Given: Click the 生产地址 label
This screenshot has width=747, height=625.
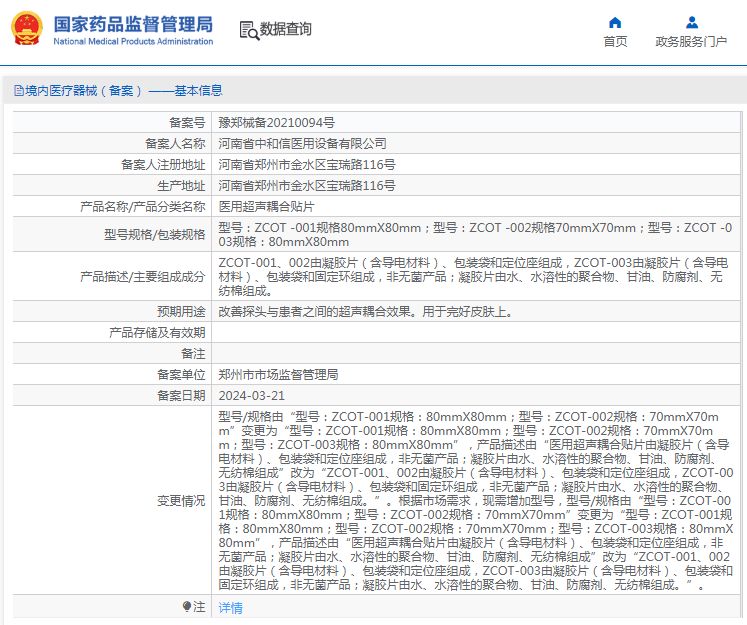Looking at the screenshot, I should [182, 185].
